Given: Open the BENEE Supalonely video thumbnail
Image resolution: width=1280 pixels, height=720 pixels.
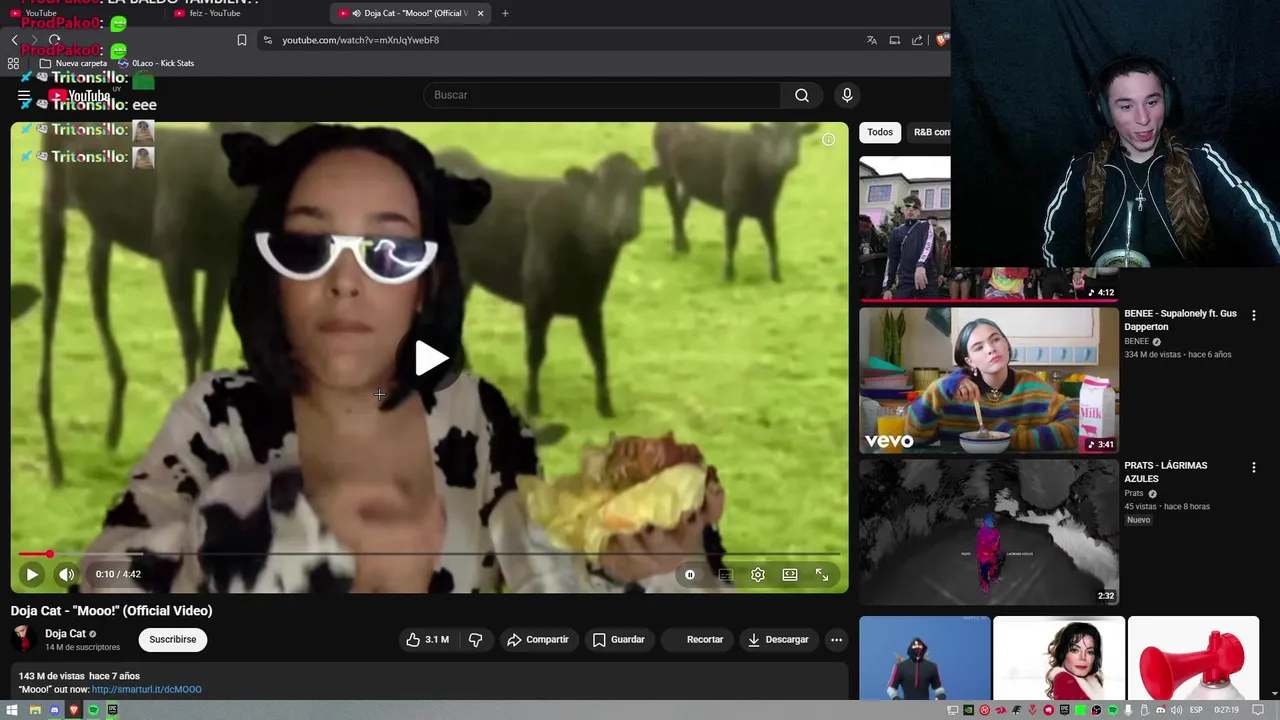Looking at the screenshot, I should [x=989, y=380].
